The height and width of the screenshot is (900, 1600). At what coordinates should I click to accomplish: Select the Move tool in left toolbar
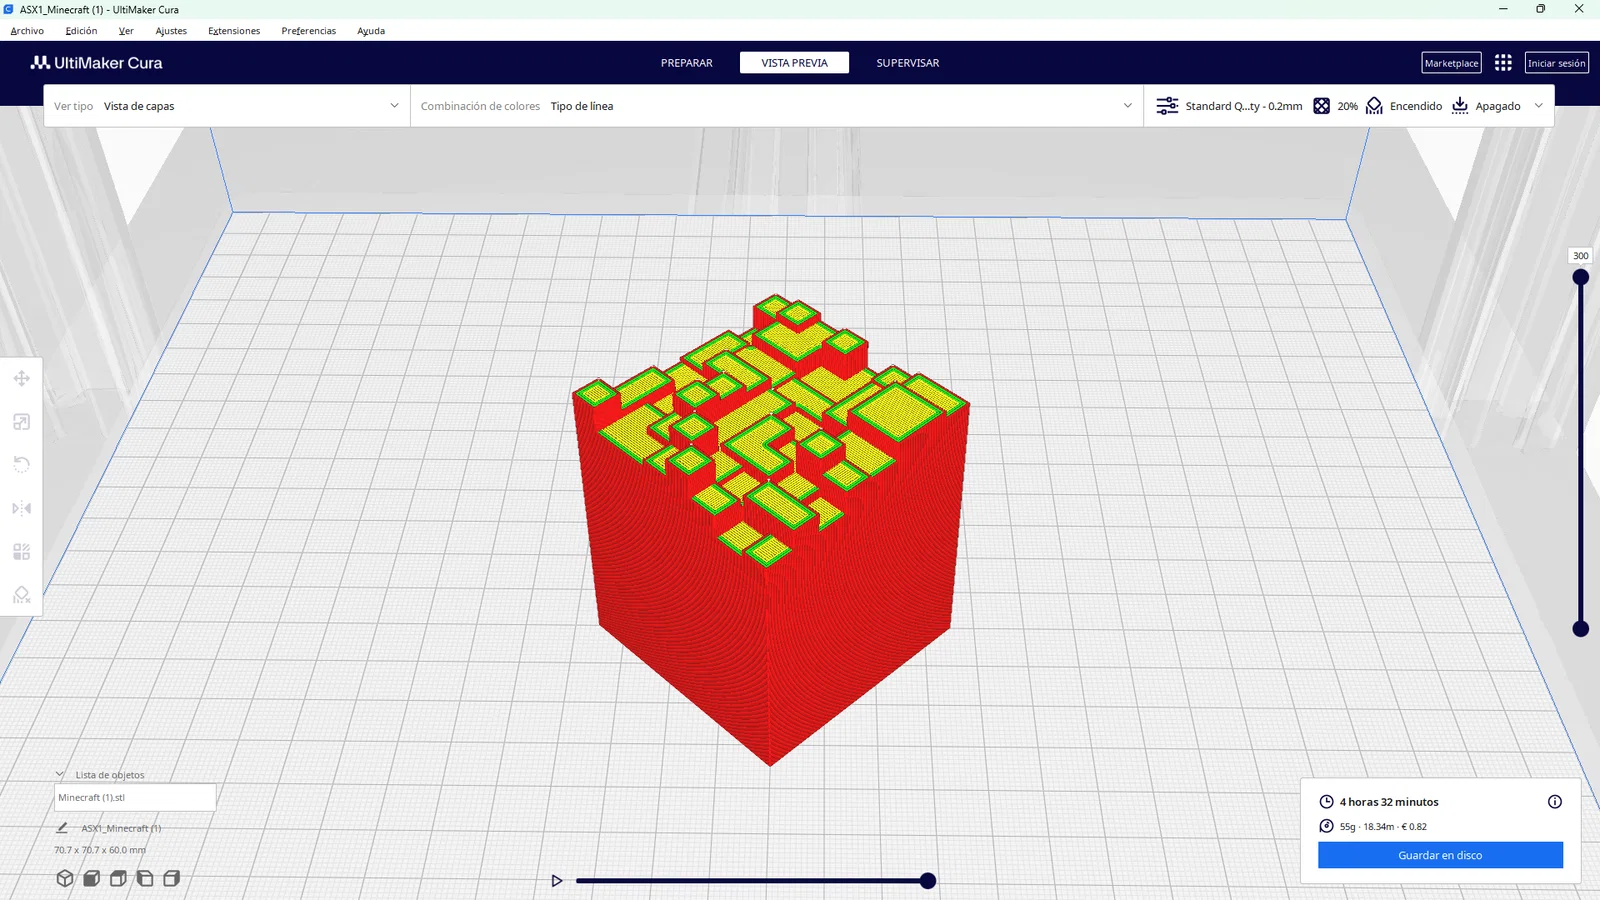pyautogui.click(x=21, y=378)
